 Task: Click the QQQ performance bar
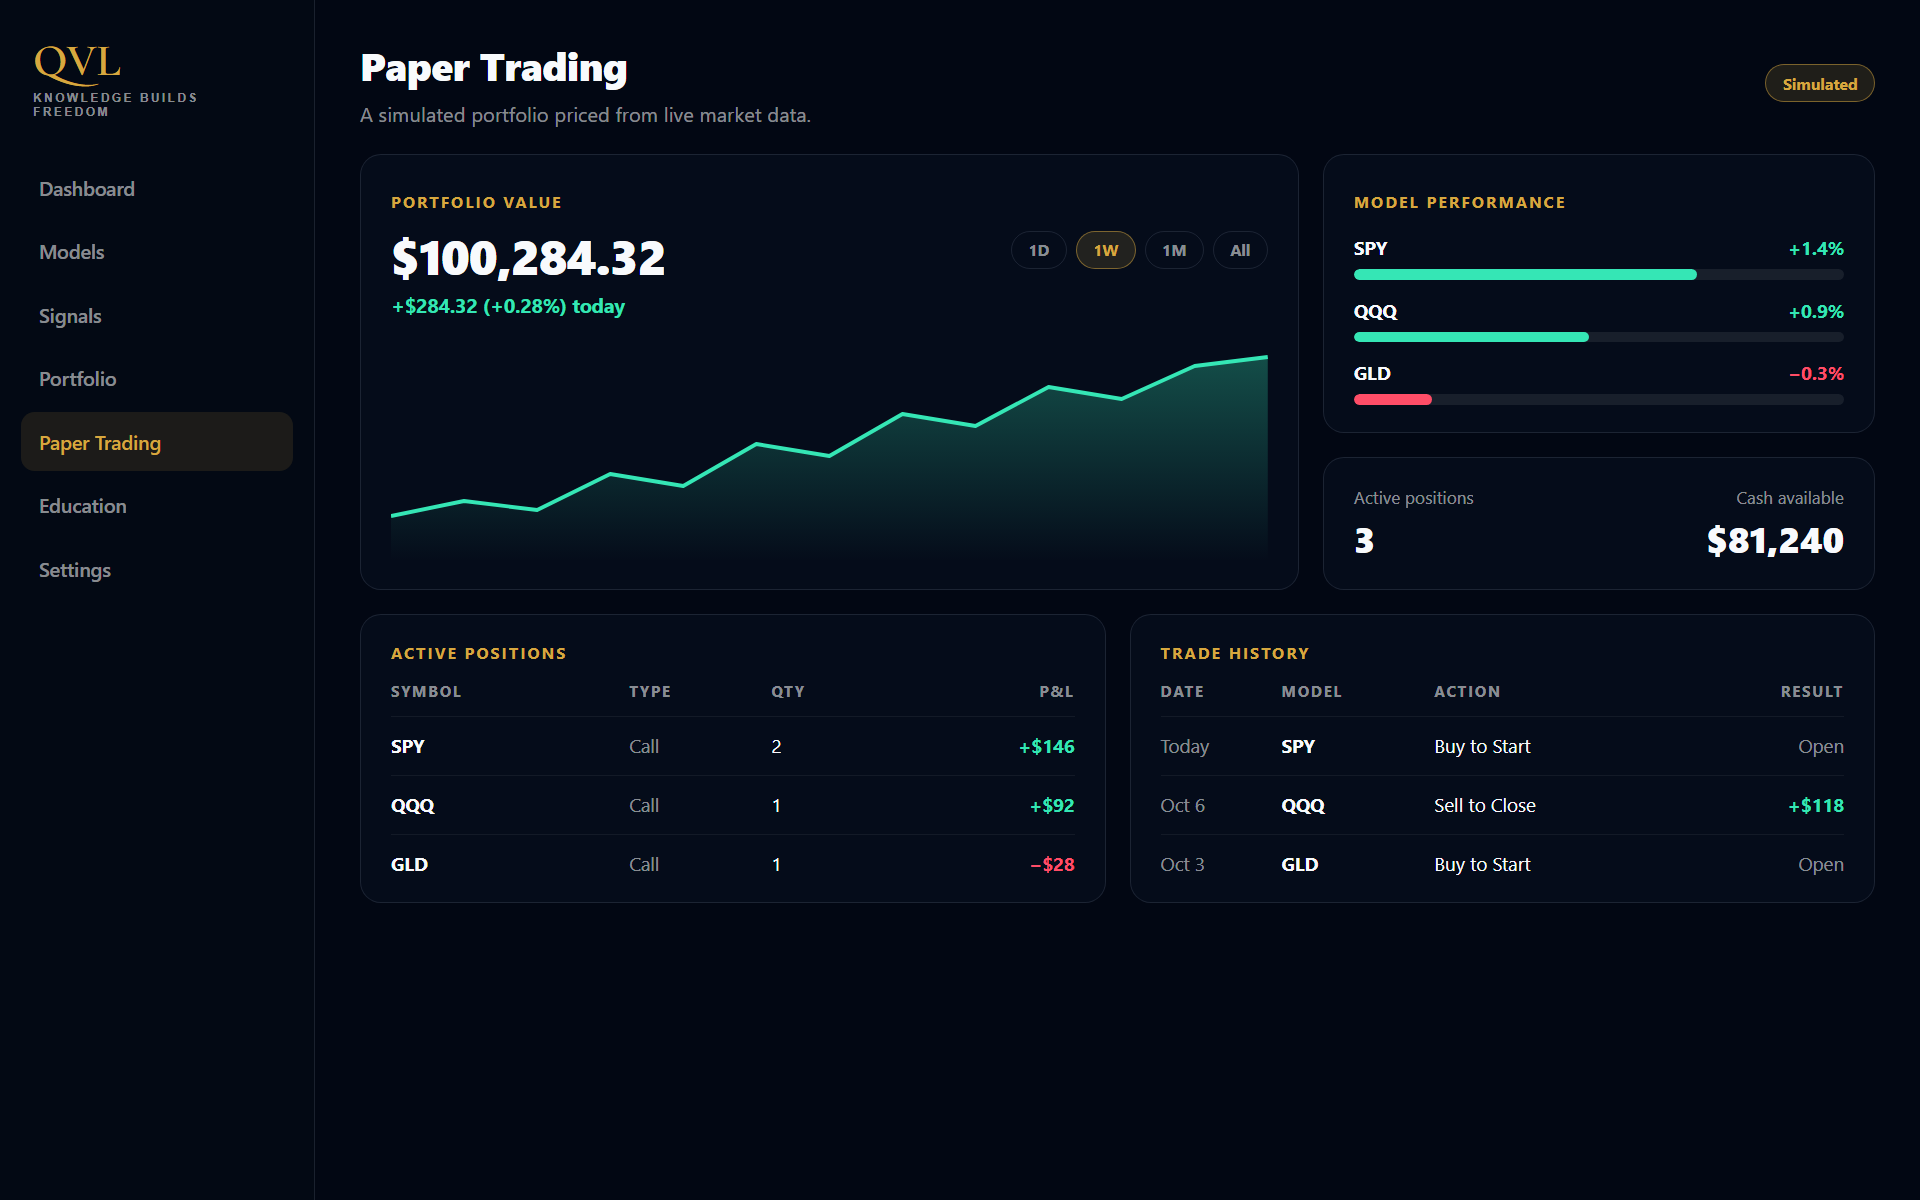point(1598,337)
